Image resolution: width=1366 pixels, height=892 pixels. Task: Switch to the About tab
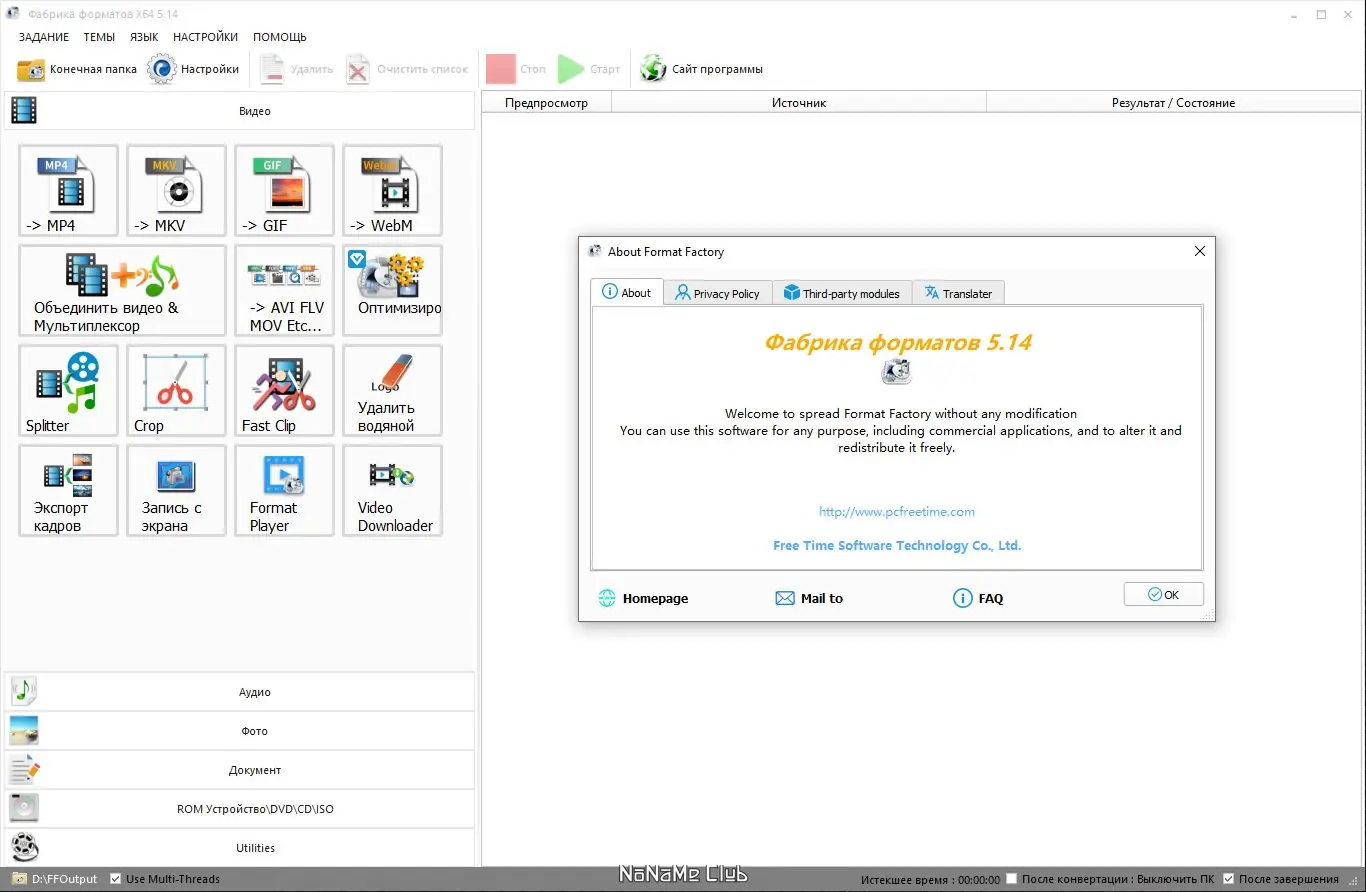tap(627, 292)
